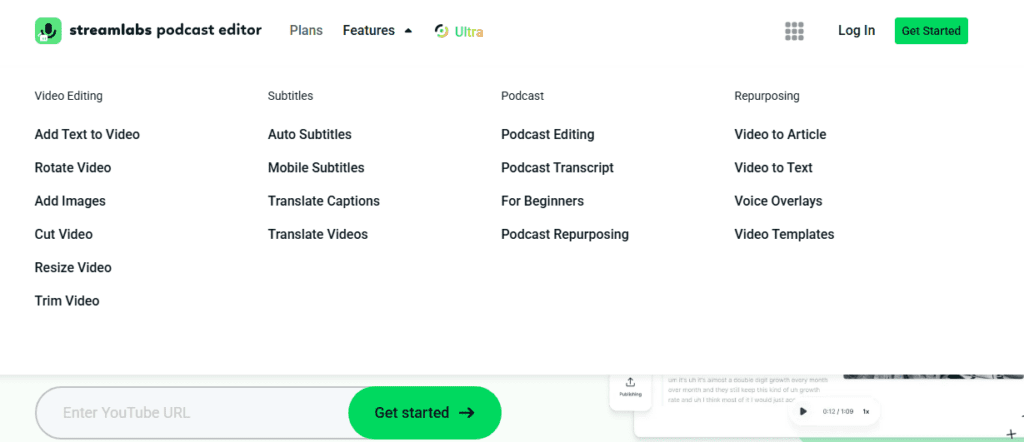1024x442 pixels.
Task: Click the Subtitles column heading
Action: tap(291, 96)
